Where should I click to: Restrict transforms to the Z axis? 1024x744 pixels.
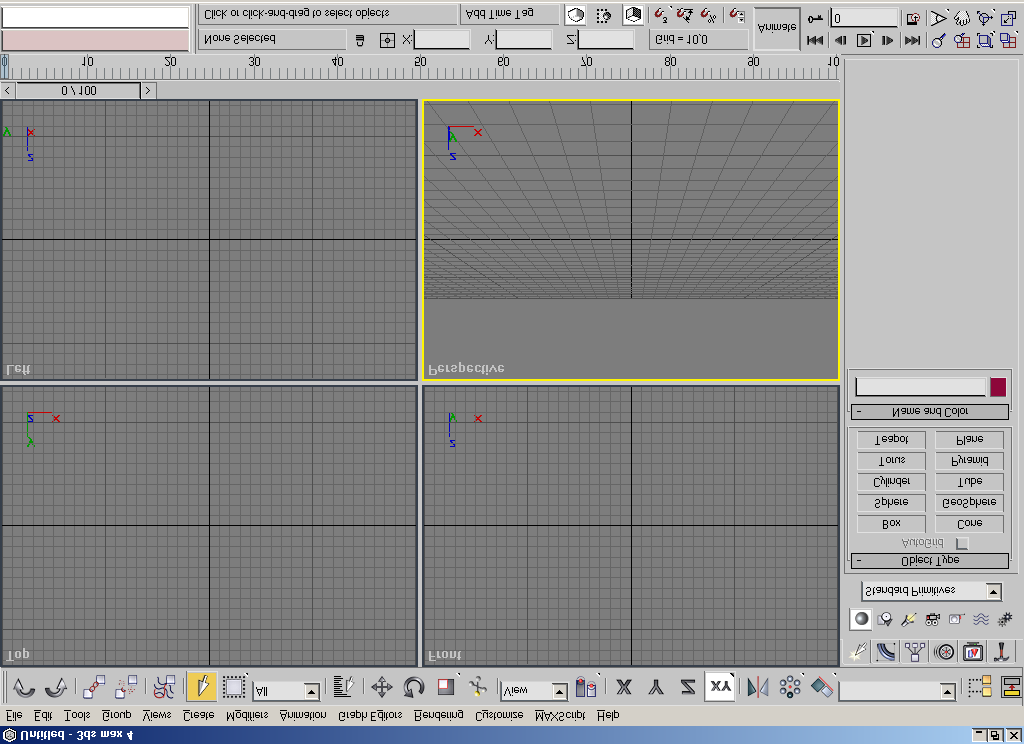pos(688,687)
